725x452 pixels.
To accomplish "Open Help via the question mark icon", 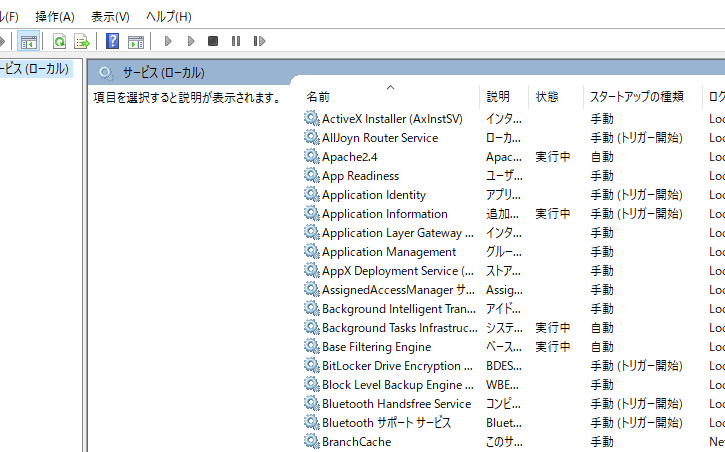I will 112,42.
